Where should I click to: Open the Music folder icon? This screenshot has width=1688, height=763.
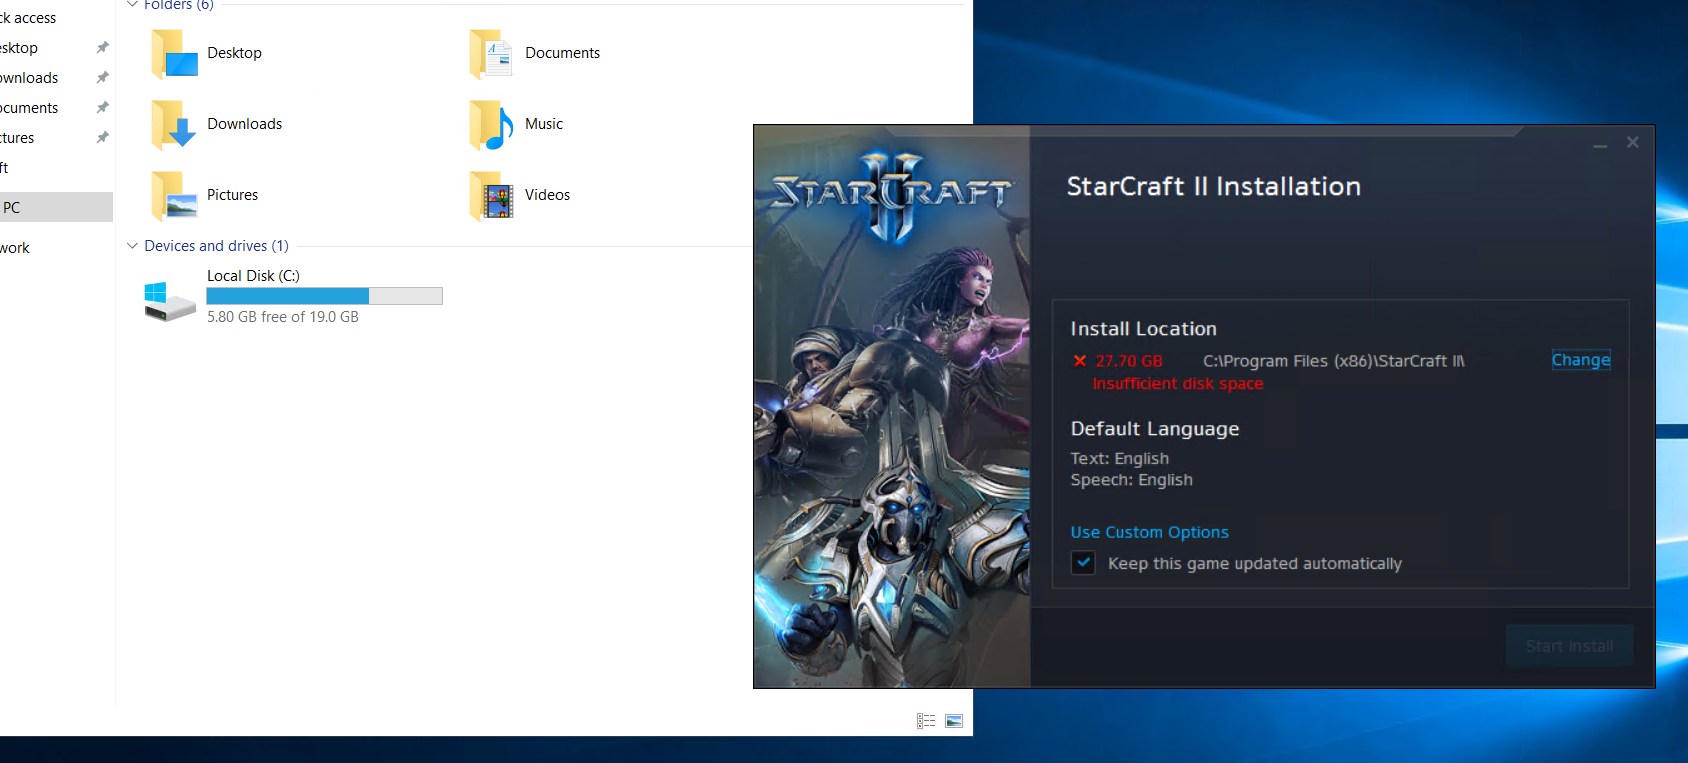[491, 125]
